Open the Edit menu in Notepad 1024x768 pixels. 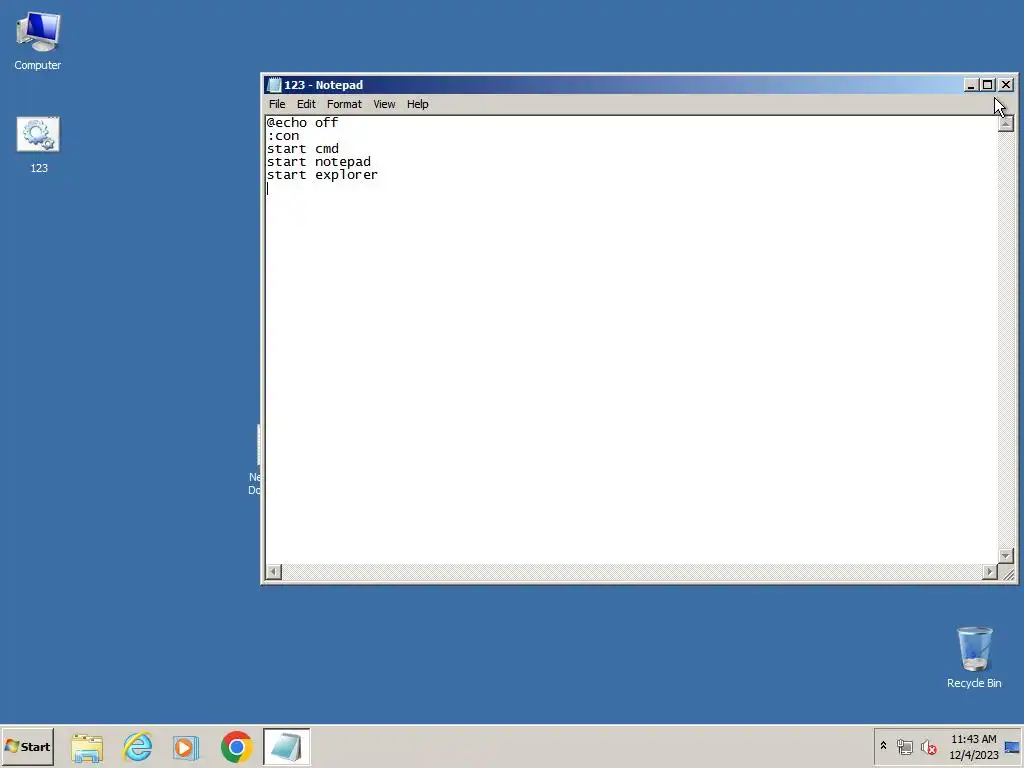tap(306, 104)
